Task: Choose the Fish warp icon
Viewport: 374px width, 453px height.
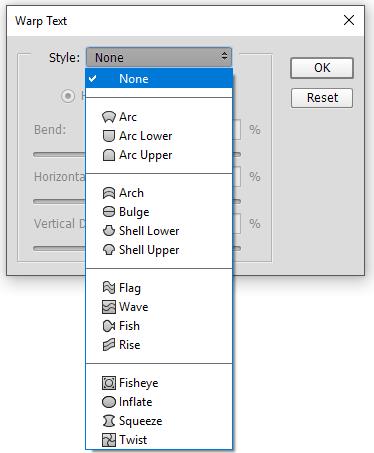Action: coord(109,326)
